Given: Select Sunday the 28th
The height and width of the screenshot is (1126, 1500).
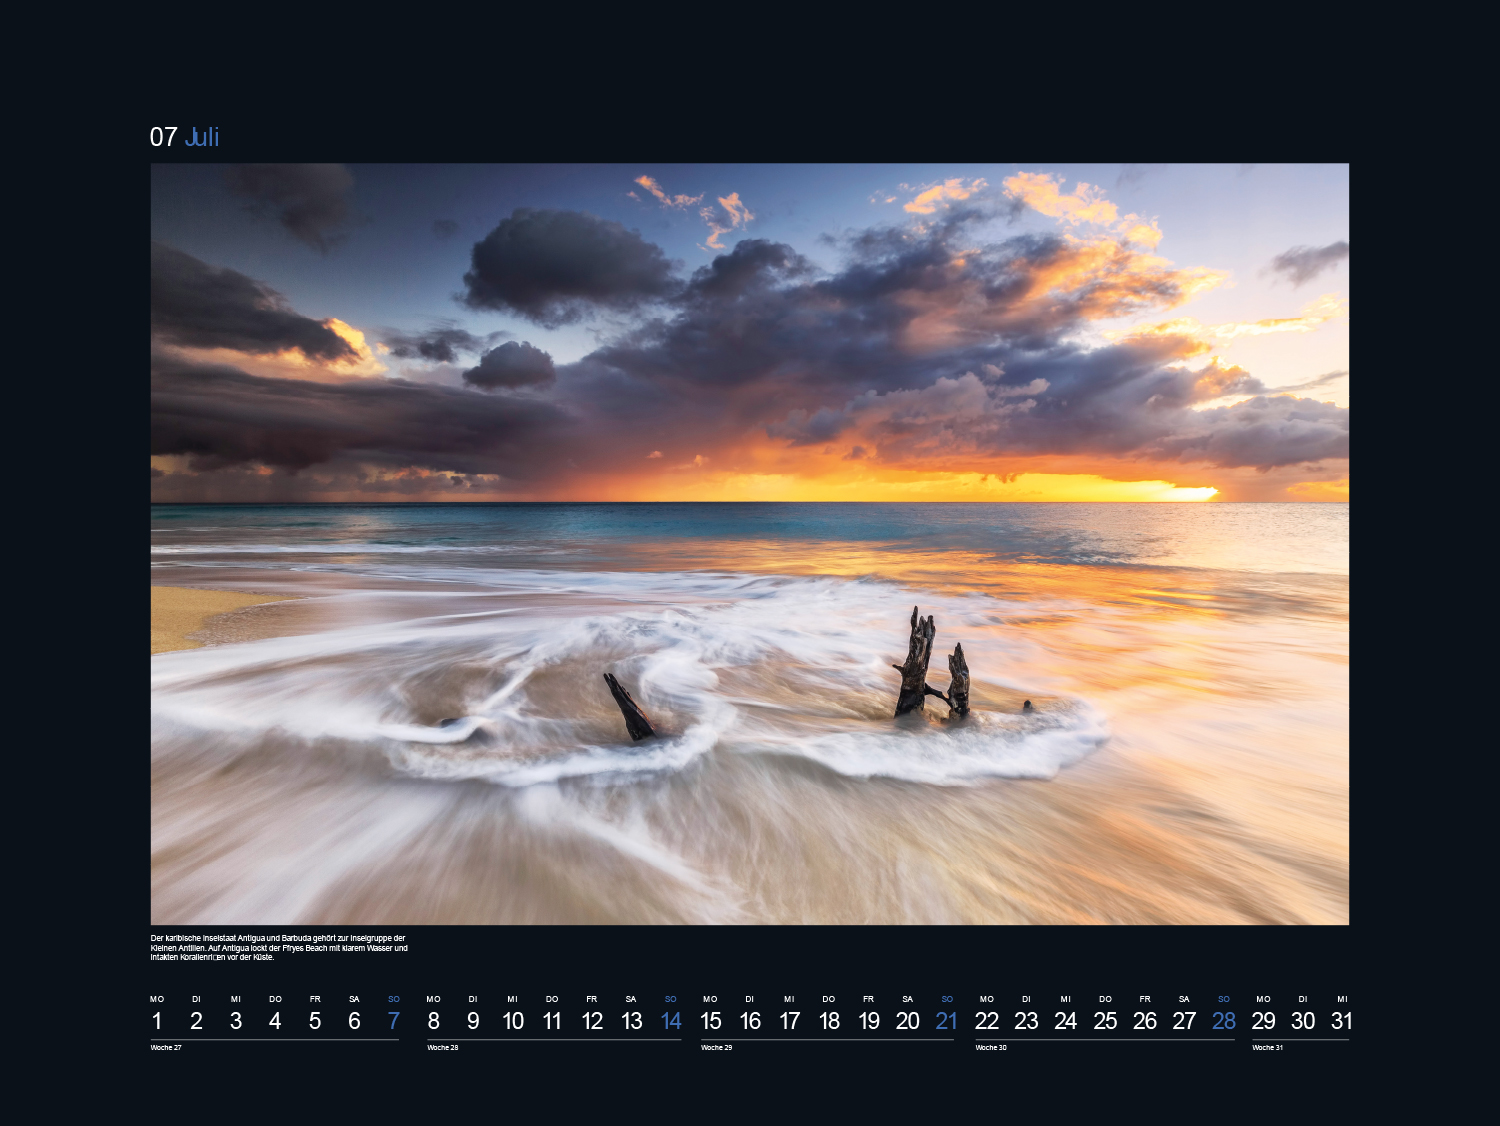Looking at the screenshot, I should (x=1223, y=1021).
